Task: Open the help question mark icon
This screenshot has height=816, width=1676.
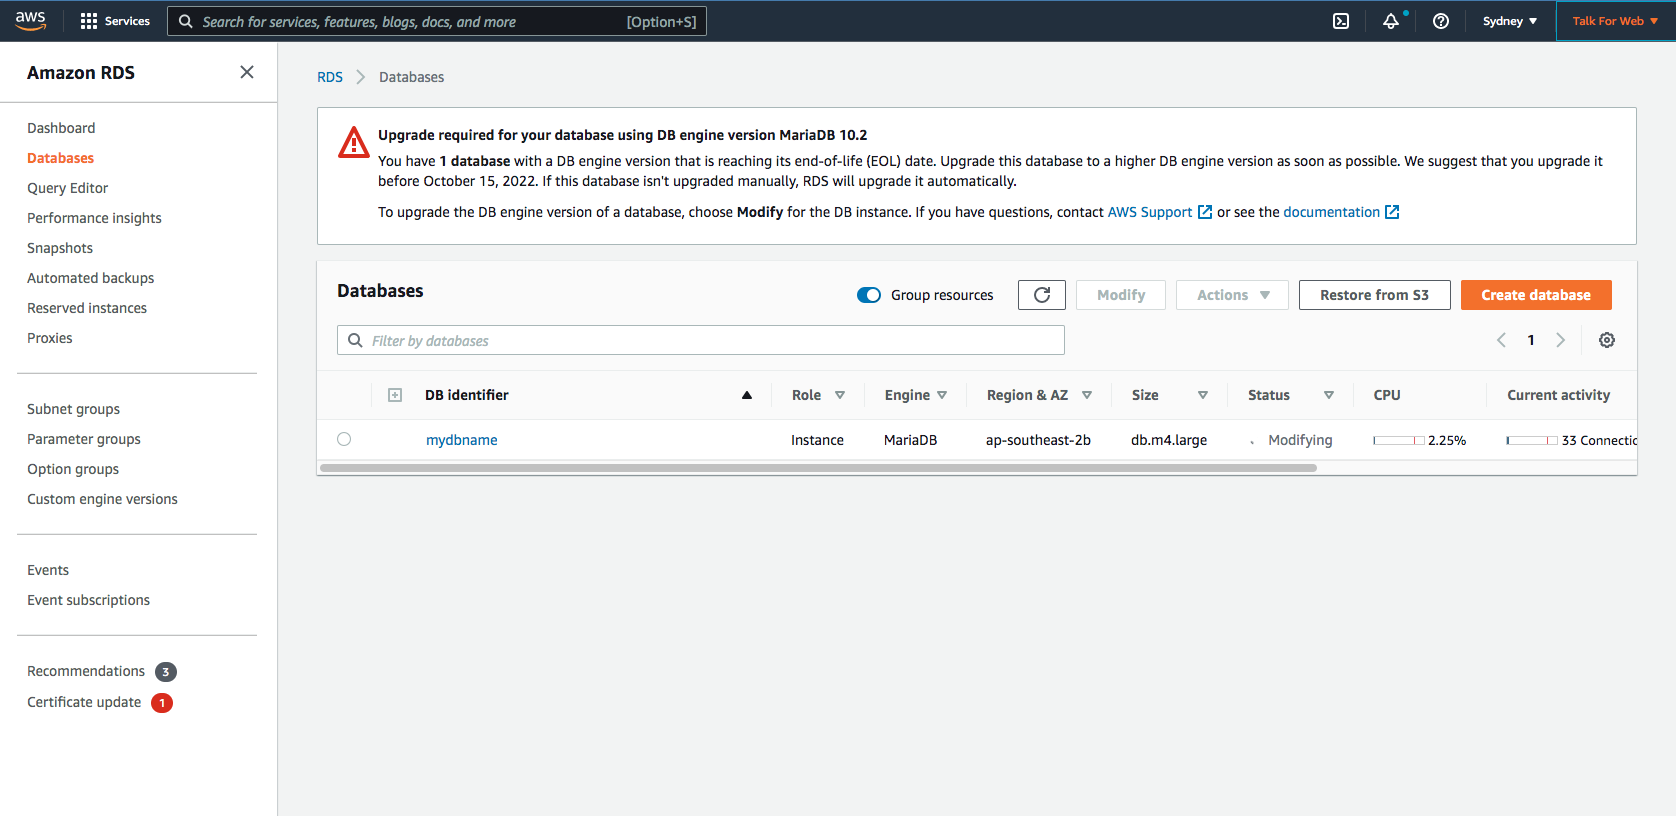Action: pyautogui.click(x=1441, y=21)
